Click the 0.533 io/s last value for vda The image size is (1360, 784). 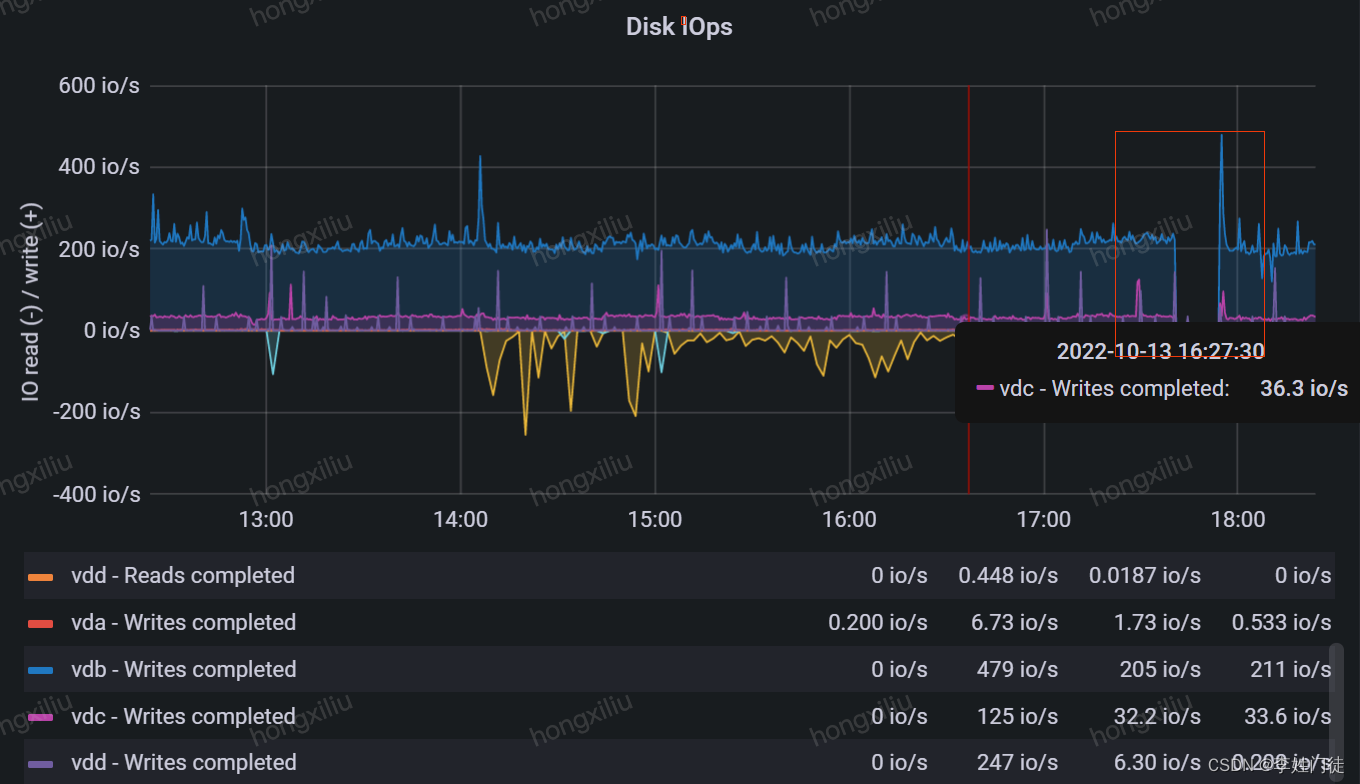tap(1281, 623)
